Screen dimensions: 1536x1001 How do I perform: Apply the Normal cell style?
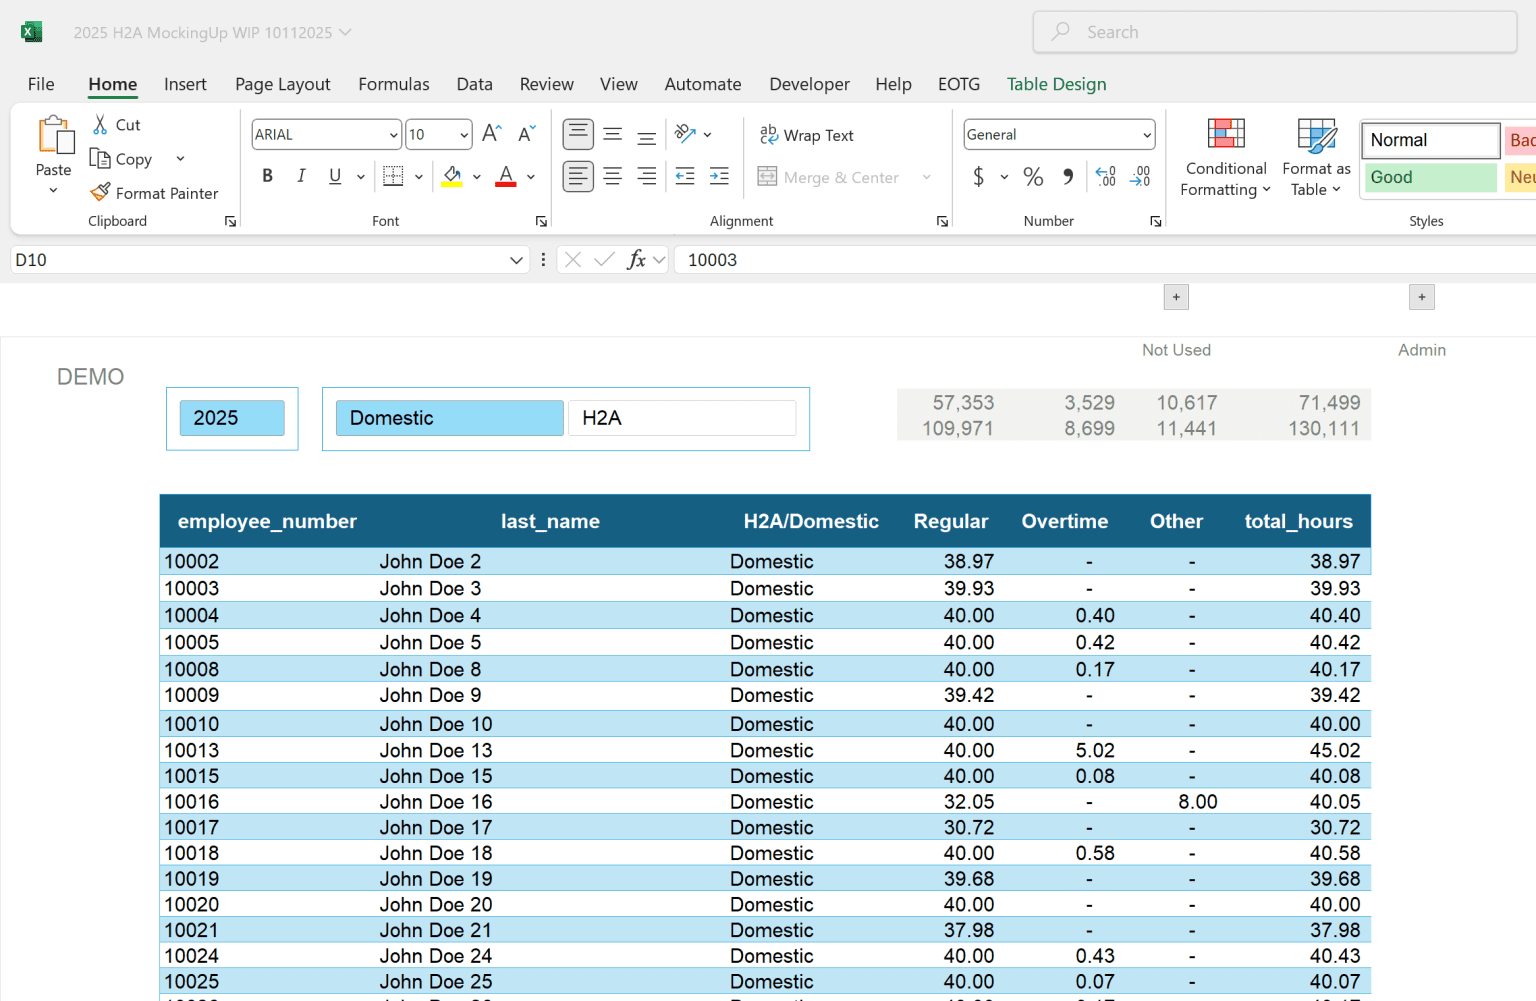[x=1430, y=140]
